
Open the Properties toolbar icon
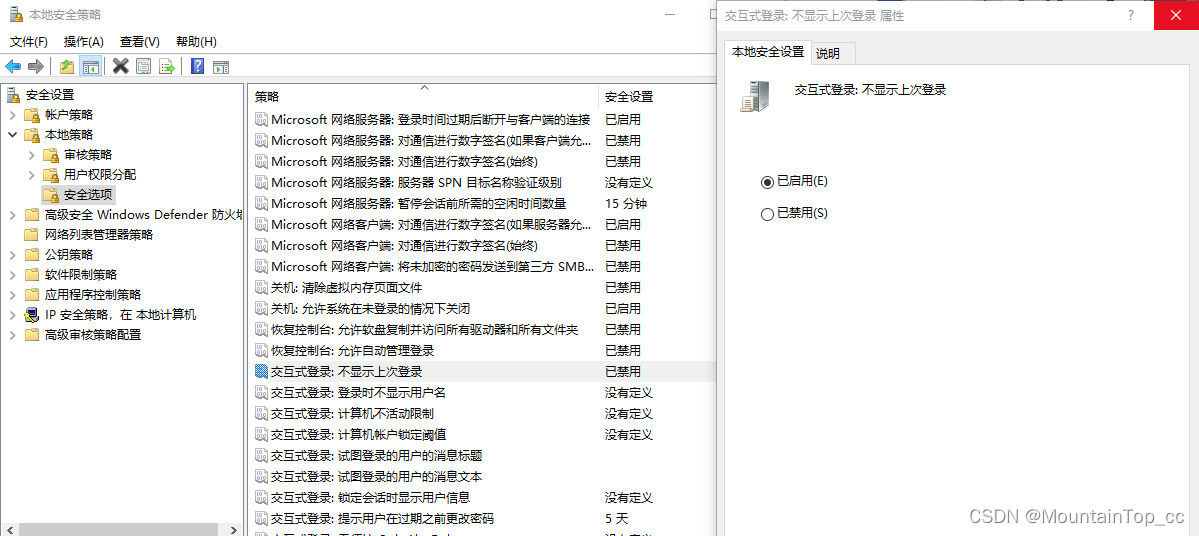tap(143, 67)
